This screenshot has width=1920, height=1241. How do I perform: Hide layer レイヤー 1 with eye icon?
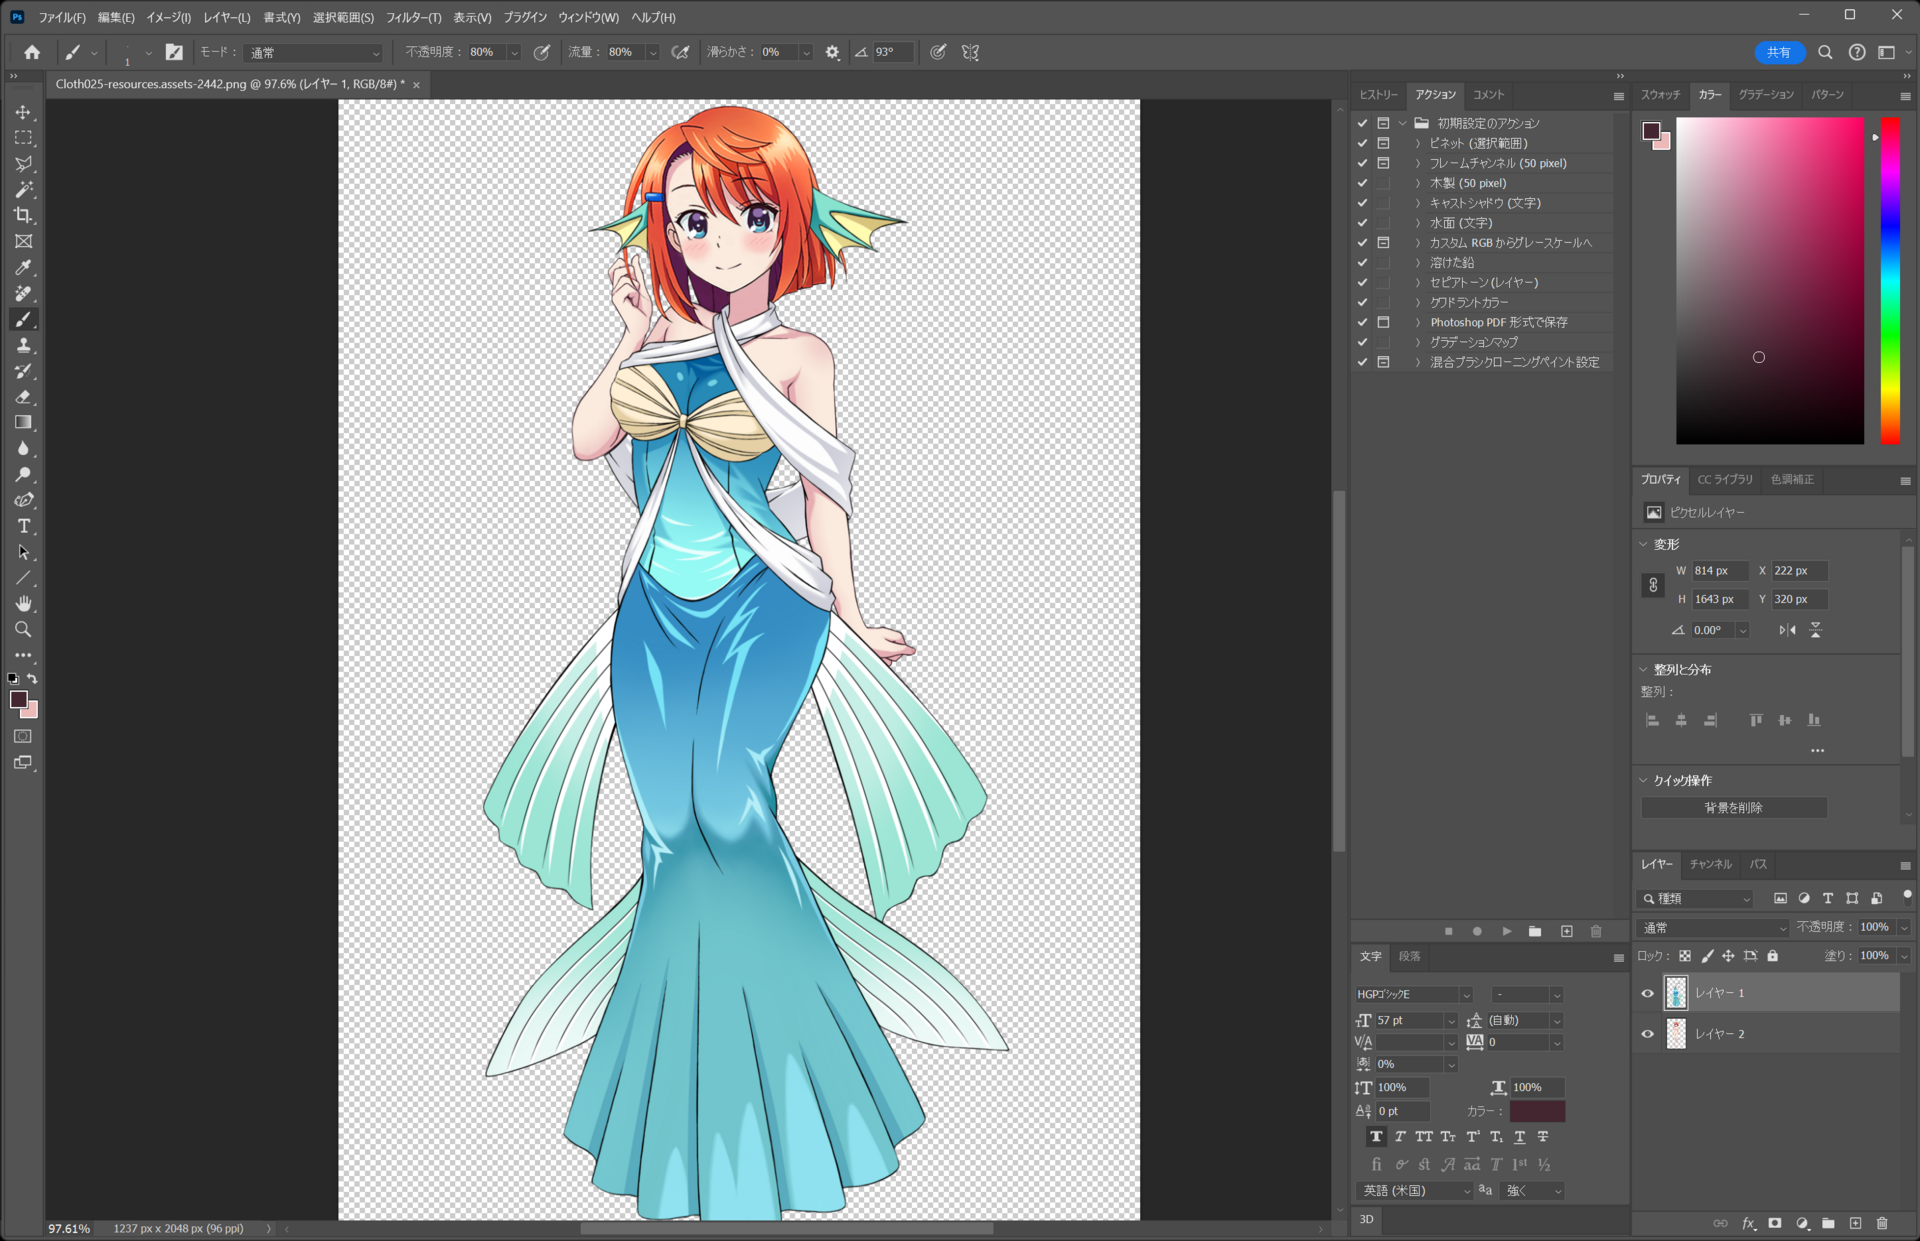click(x=1647, y=993)
